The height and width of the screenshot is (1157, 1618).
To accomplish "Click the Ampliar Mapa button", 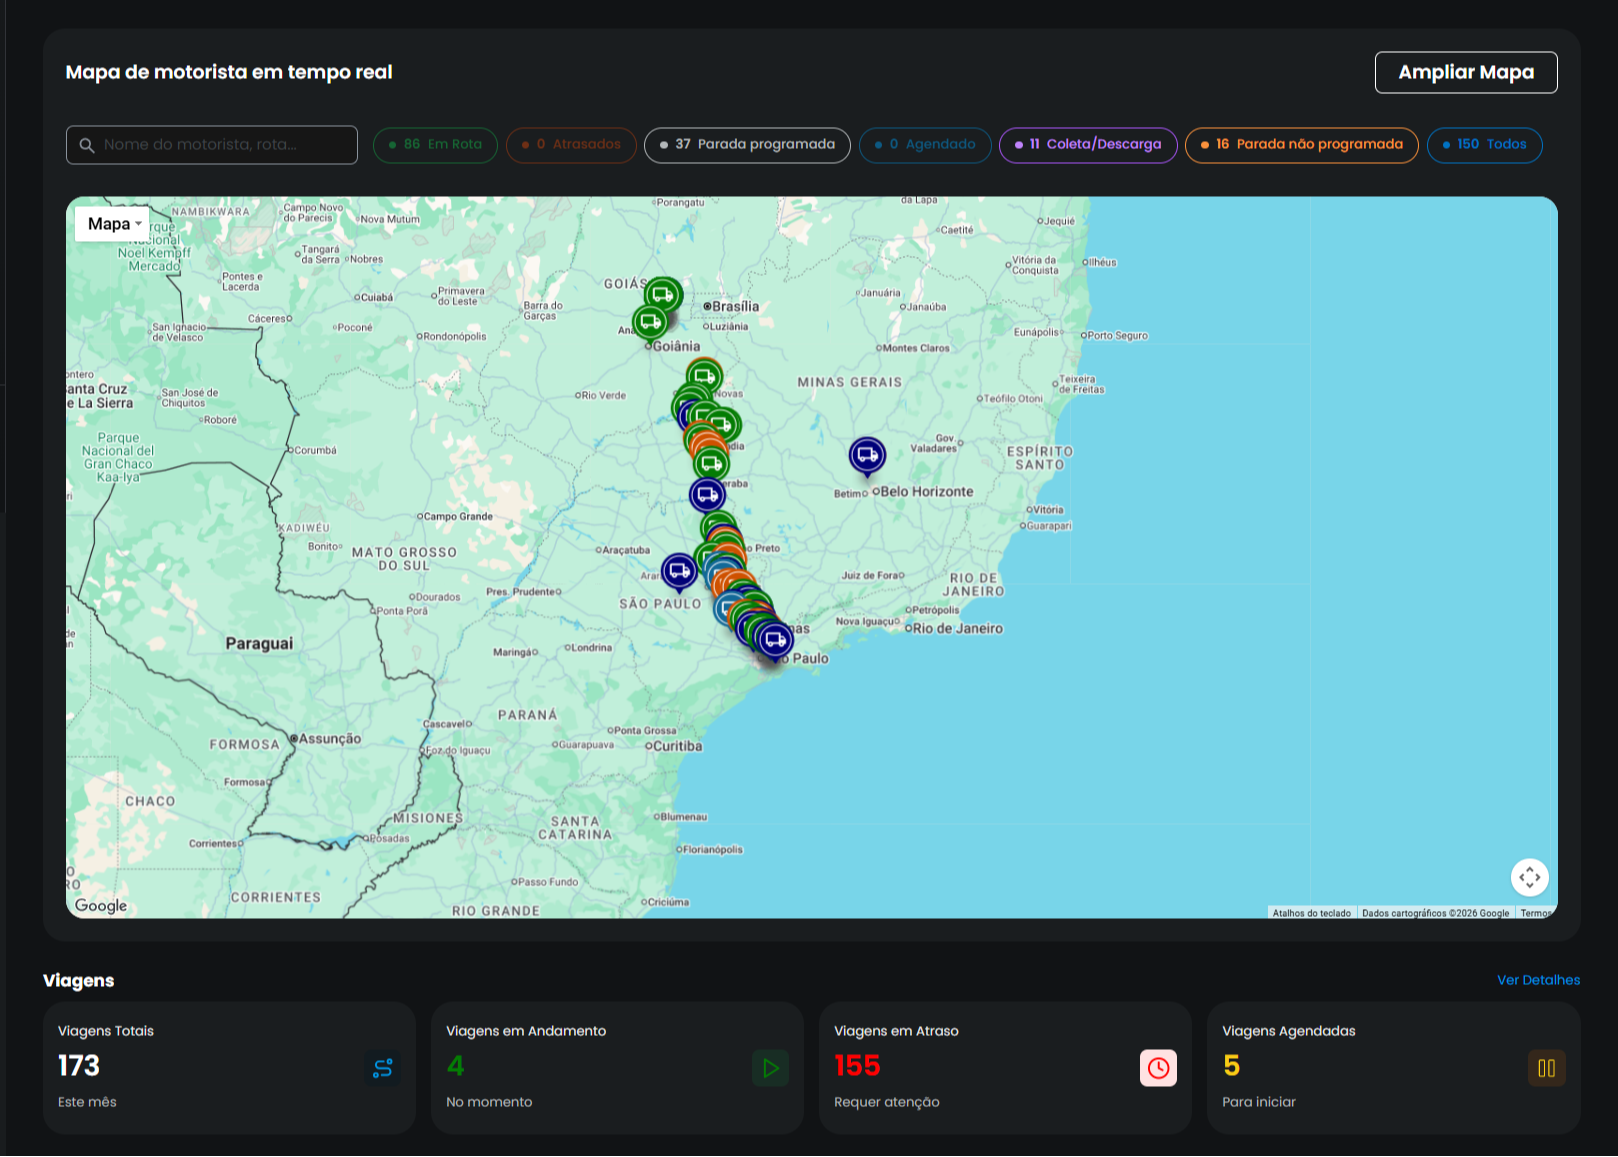I will click(1465, 72).
